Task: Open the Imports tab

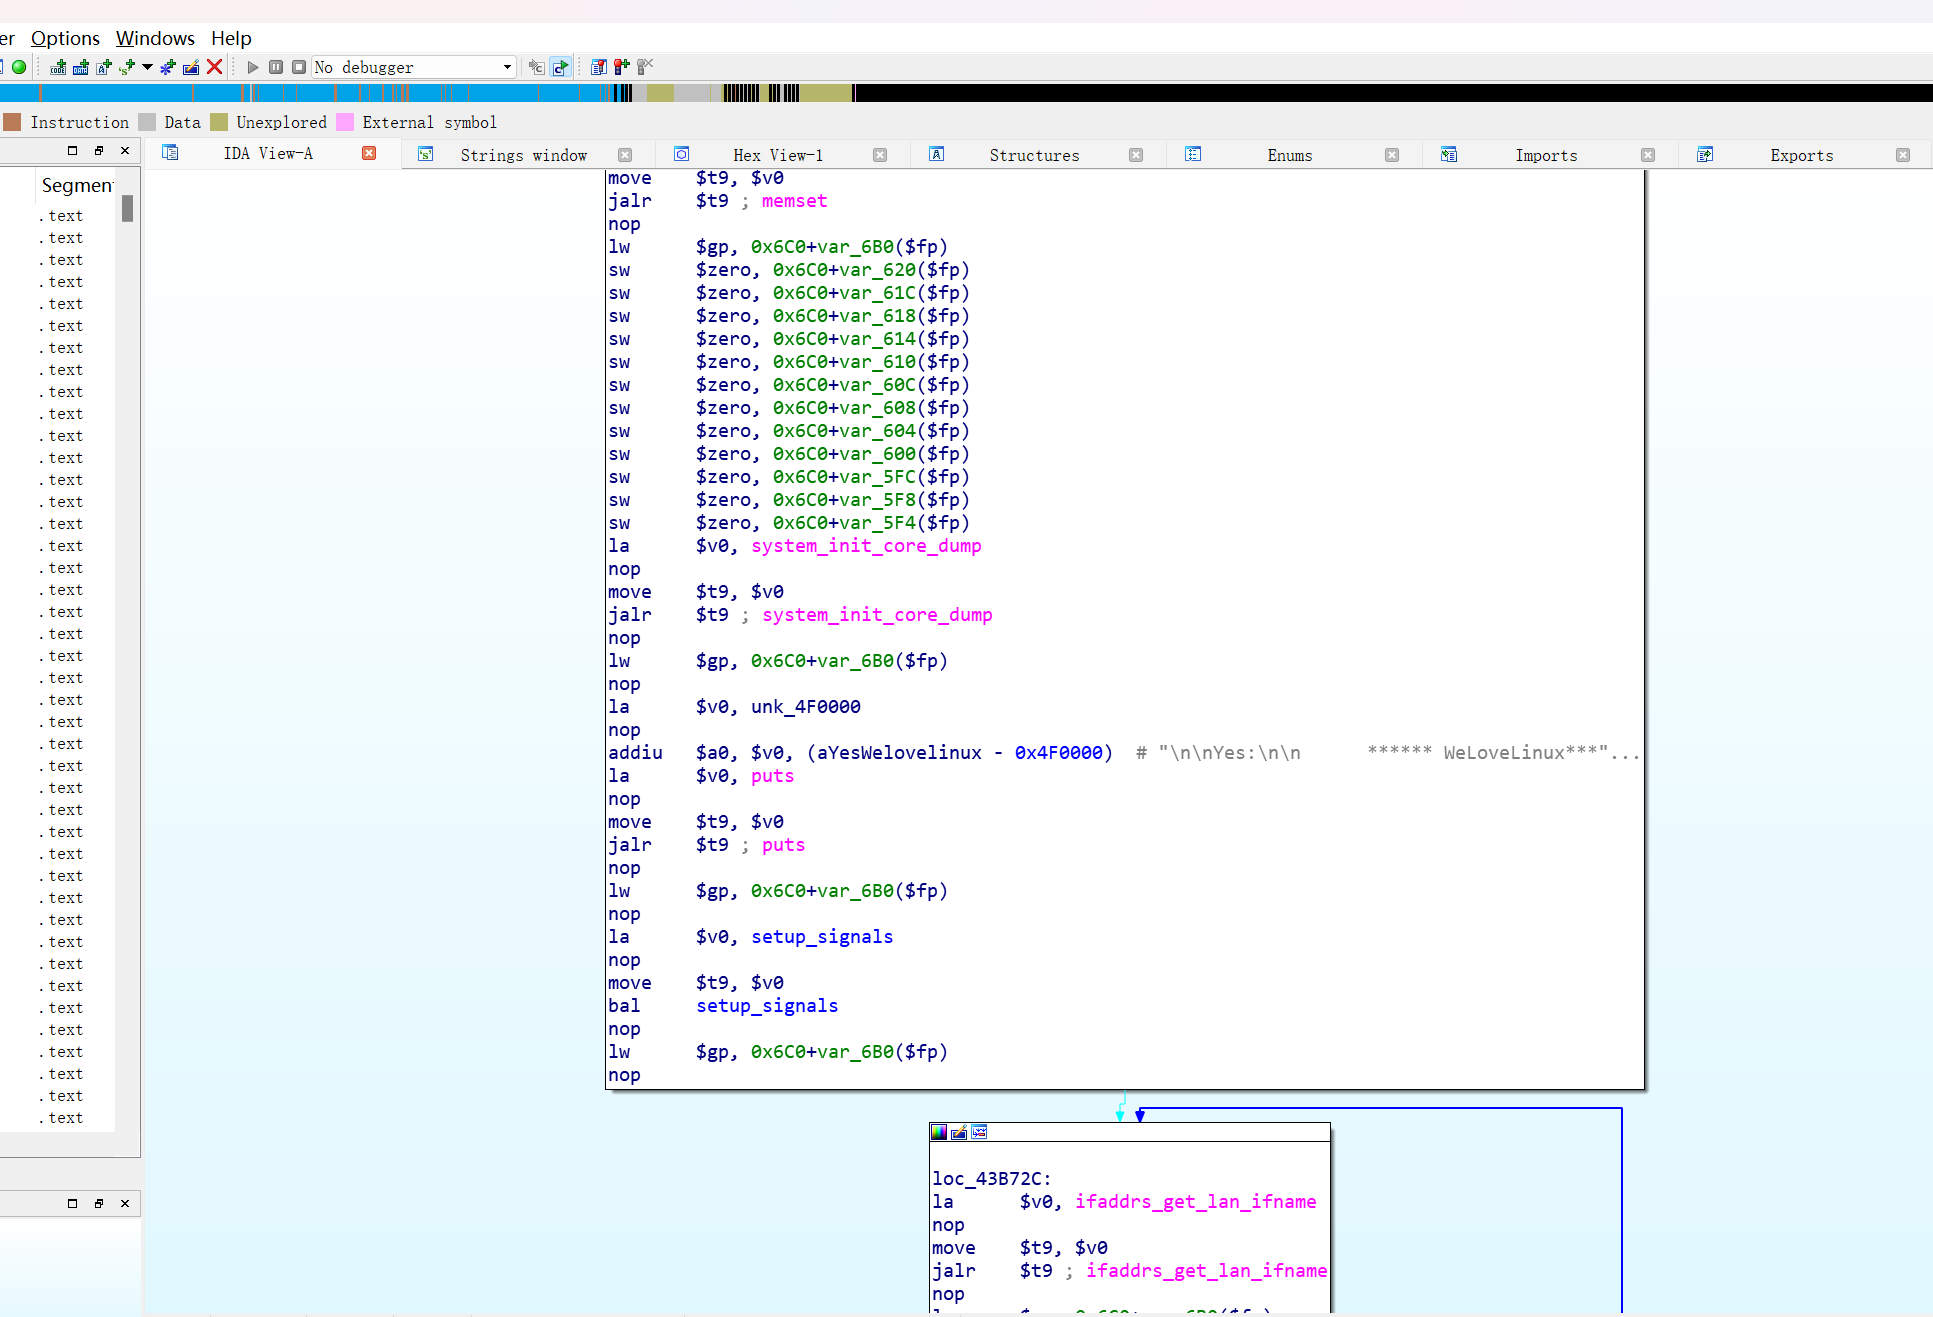Action: tap(1545, 155)
